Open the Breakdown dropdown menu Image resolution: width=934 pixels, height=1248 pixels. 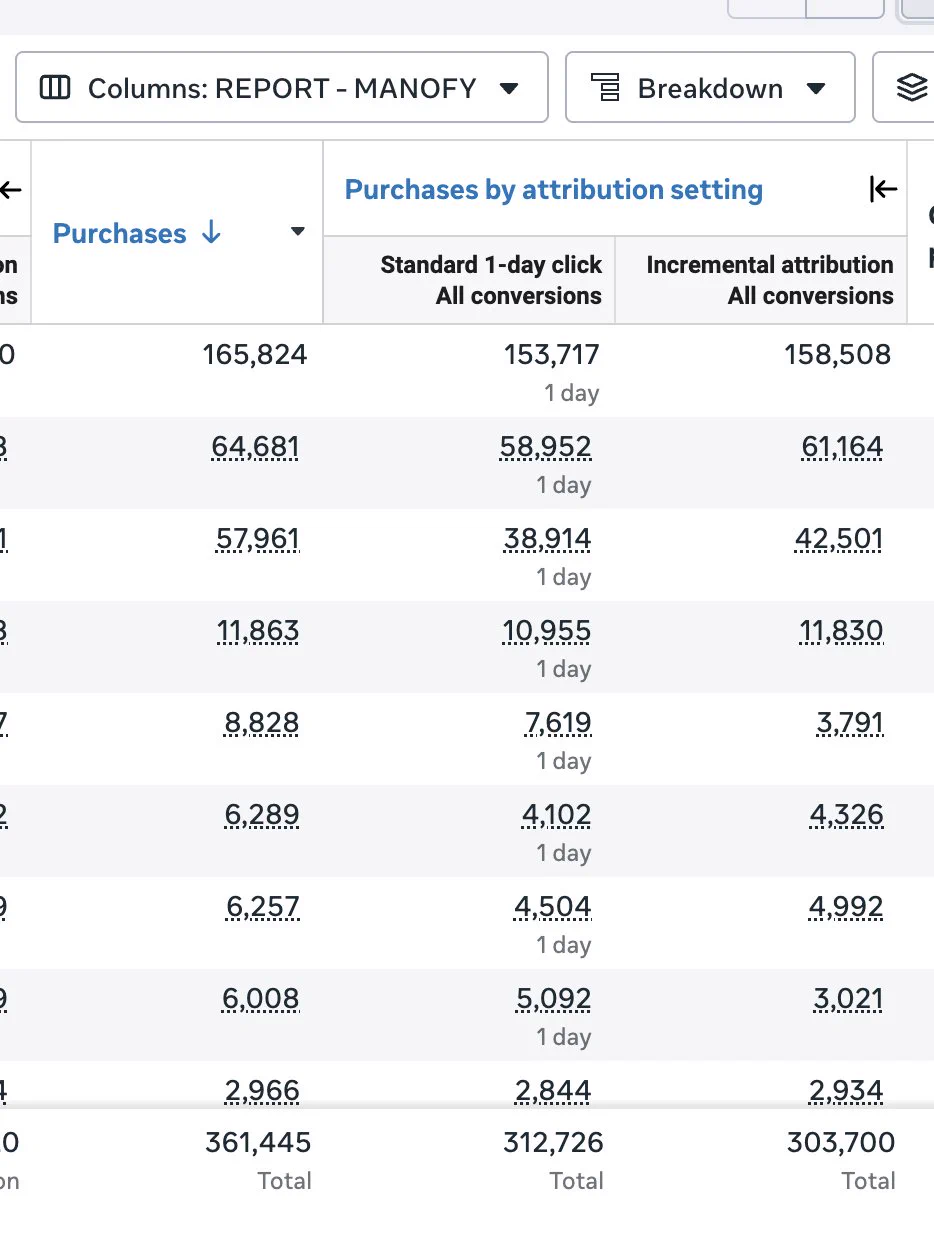[x=710, y=88]
